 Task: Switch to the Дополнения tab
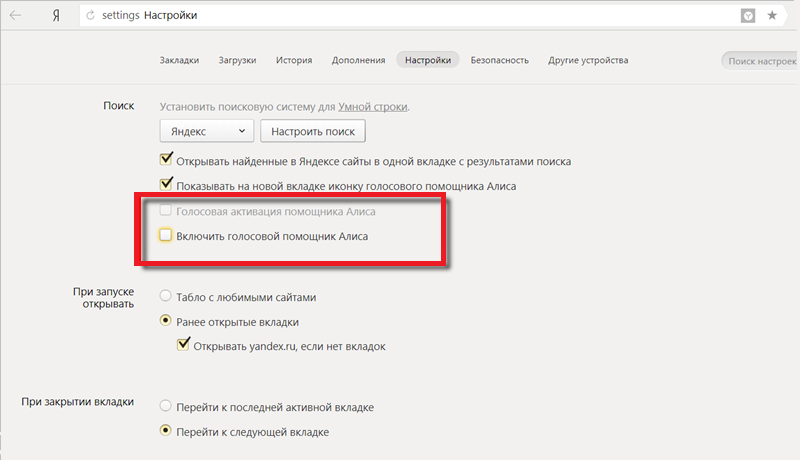click(358, 60)
